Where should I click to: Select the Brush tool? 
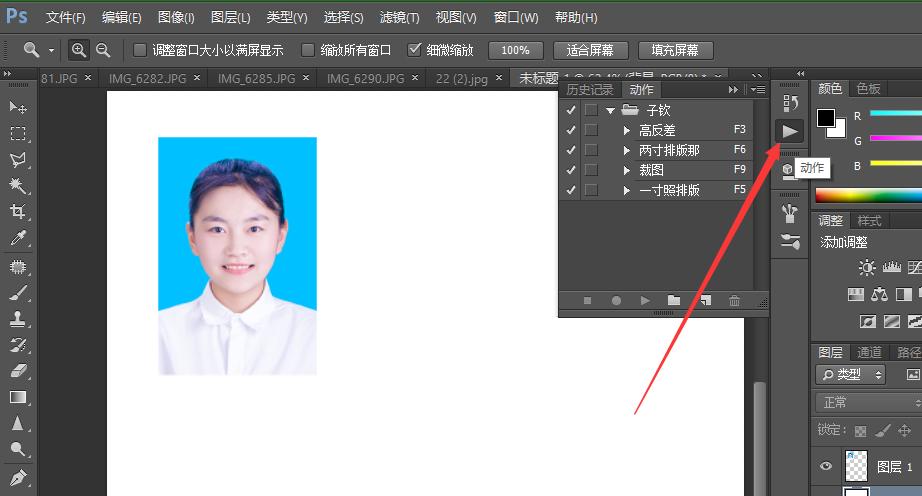click(18, 293)
